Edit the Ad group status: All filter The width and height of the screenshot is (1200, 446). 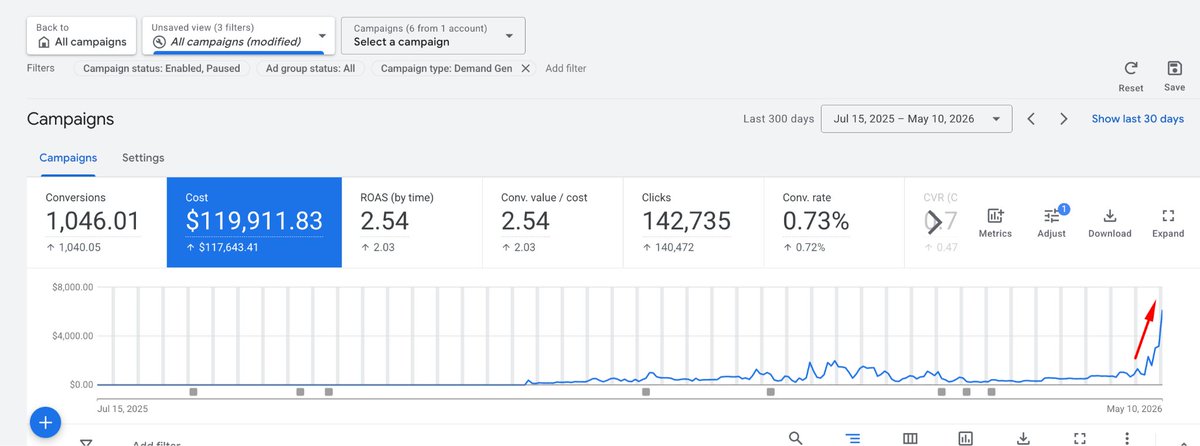tap(310, 69)
